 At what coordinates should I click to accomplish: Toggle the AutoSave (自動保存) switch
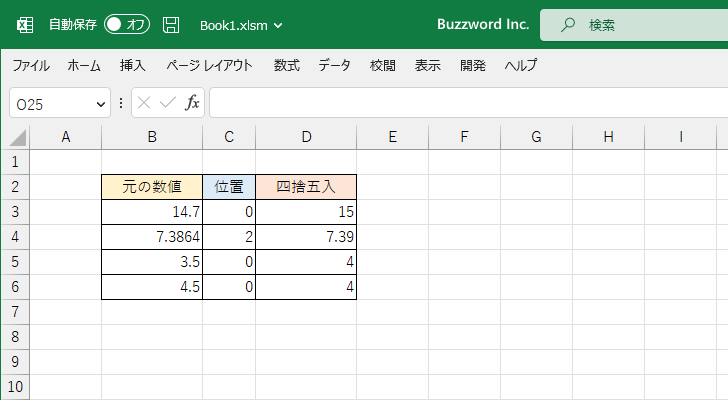(127, 24)
